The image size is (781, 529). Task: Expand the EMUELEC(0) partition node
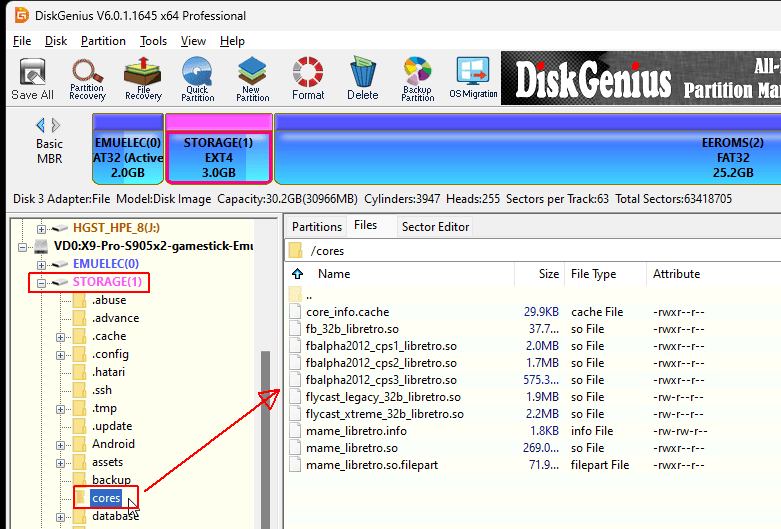tap(42, 264)
